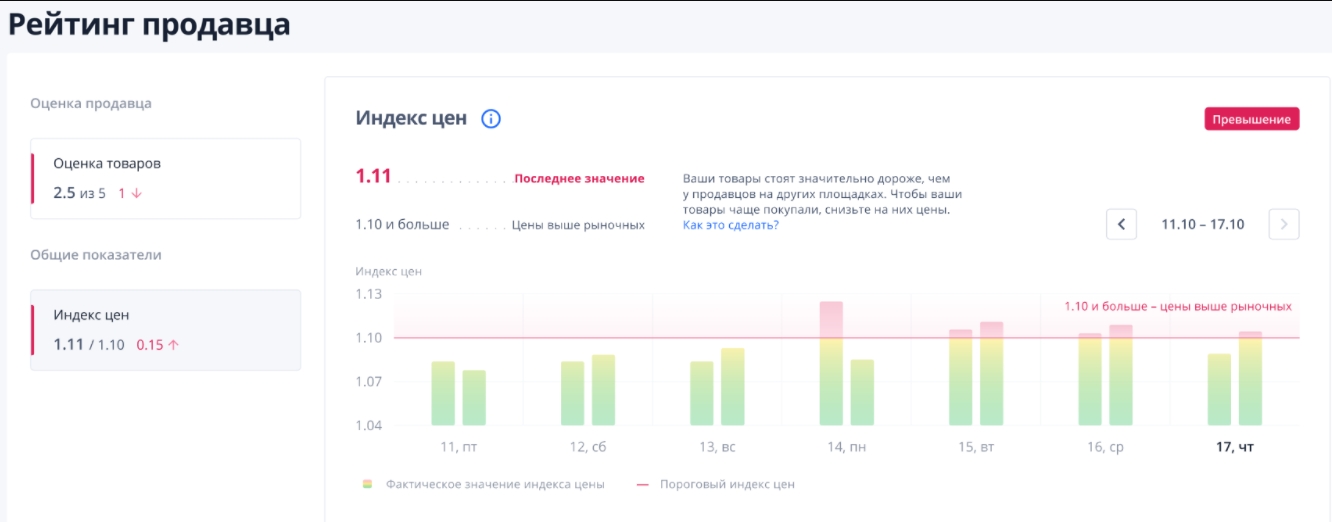This screenshot has height=522, width=1332.
Task: Click the 11, пт day label
Action: [x=459, y=447]
